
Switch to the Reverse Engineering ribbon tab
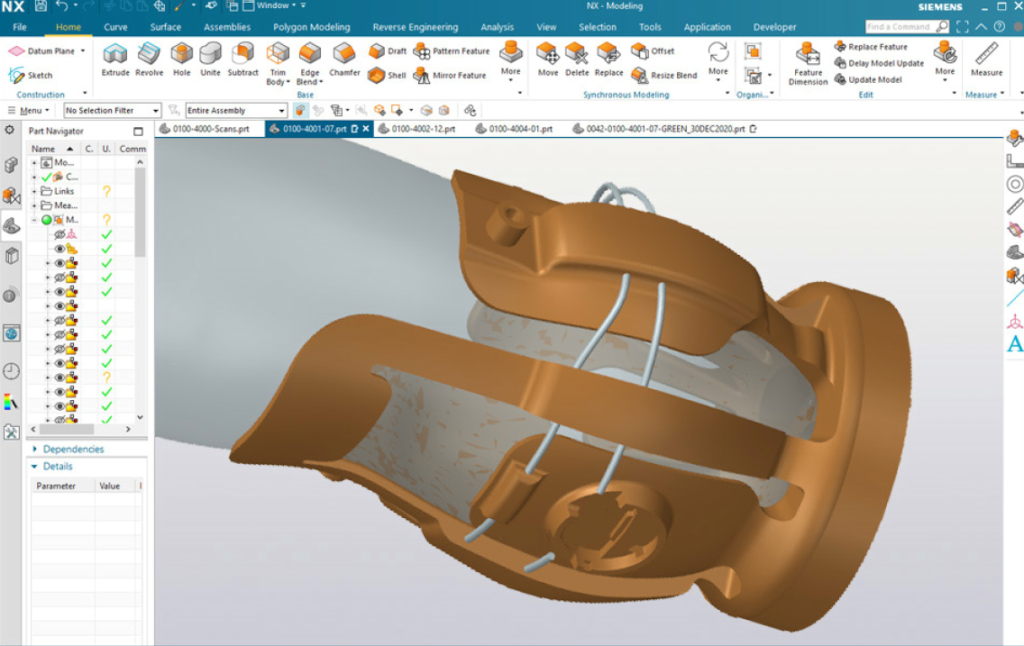(x=415, y=27)
